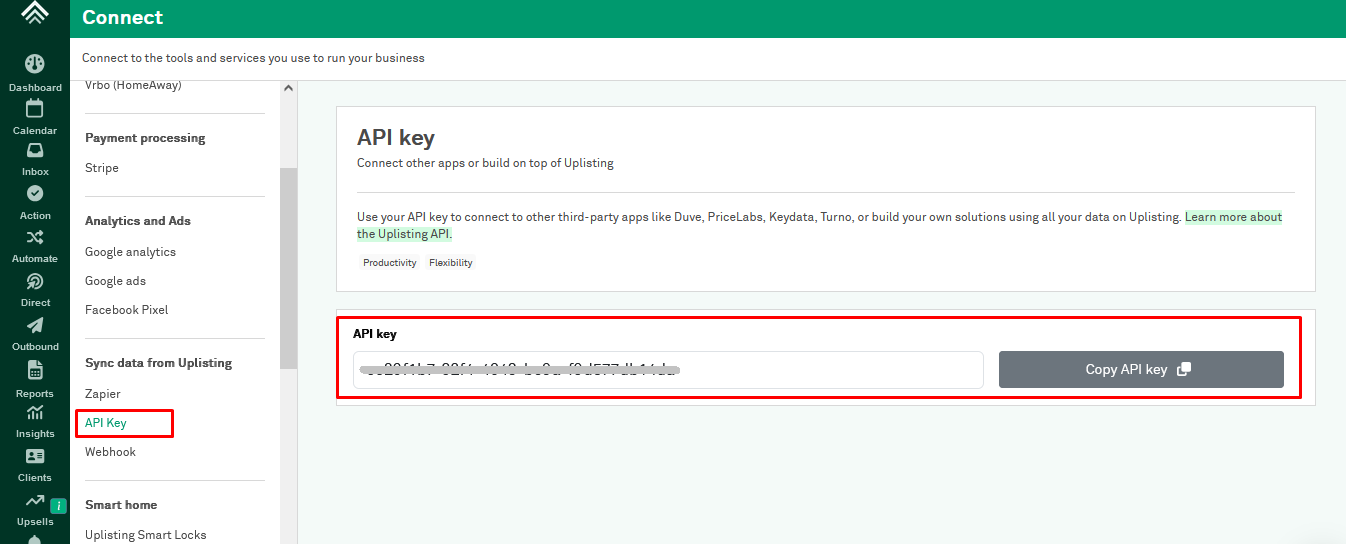Open the Action checkmark icon

[x=35, y=194]
